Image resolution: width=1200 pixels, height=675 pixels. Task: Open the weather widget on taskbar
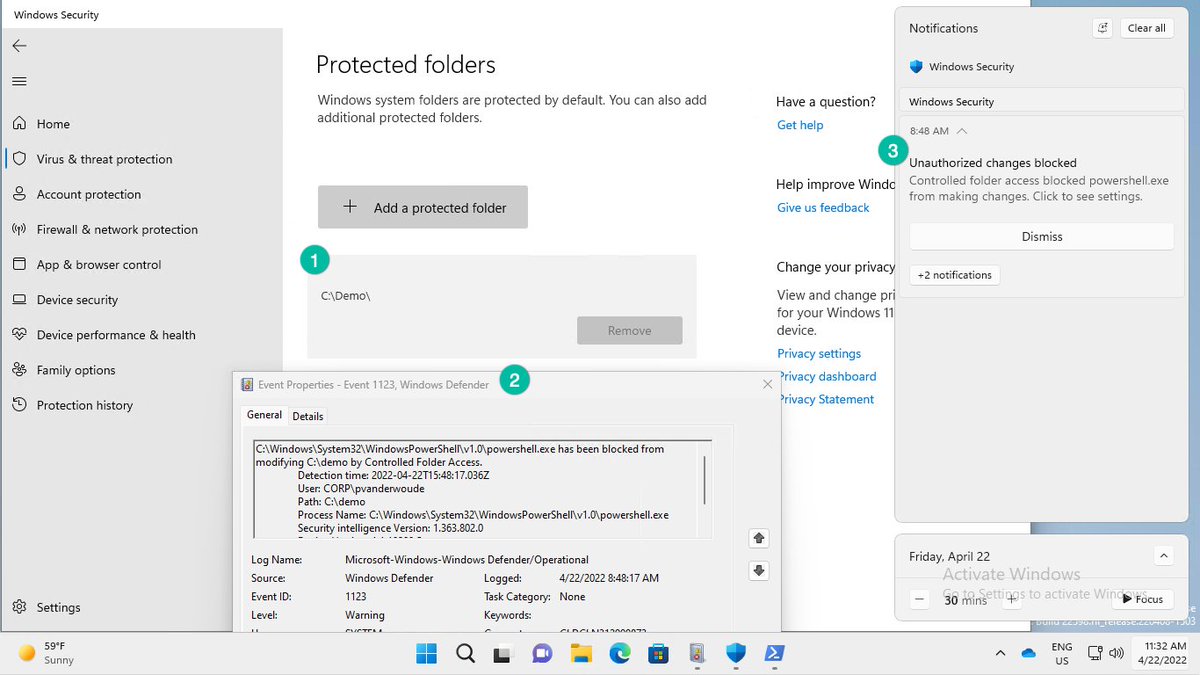coord(45,653)
